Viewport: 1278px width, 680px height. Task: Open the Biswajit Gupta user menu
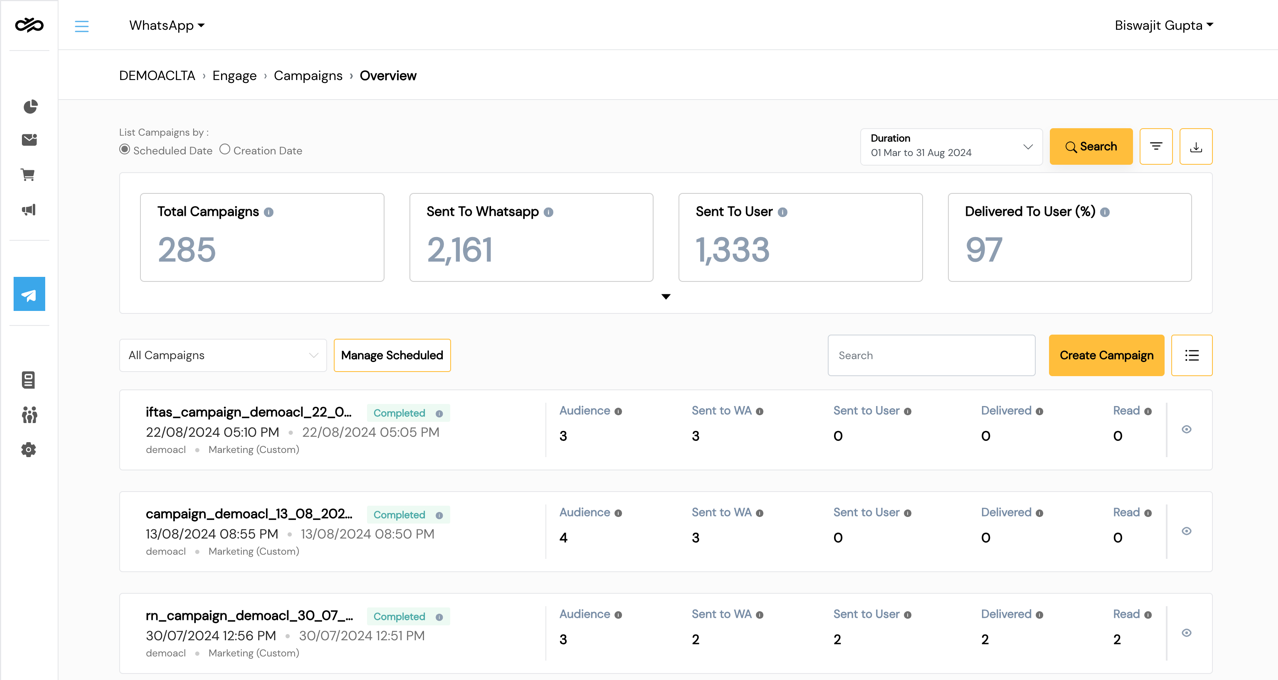click(x=1164, y=25)
